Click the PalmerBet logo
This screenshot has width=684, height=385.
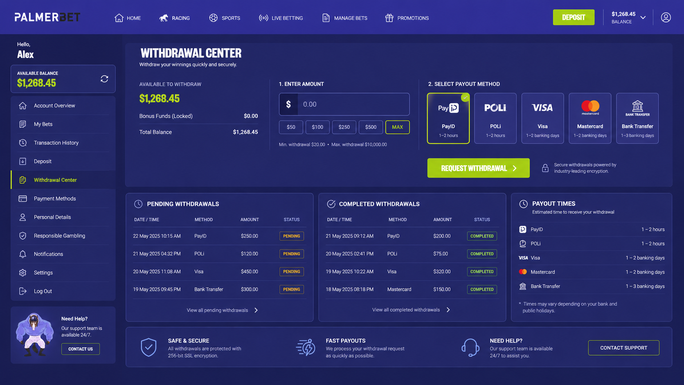[x=47, y=17]
